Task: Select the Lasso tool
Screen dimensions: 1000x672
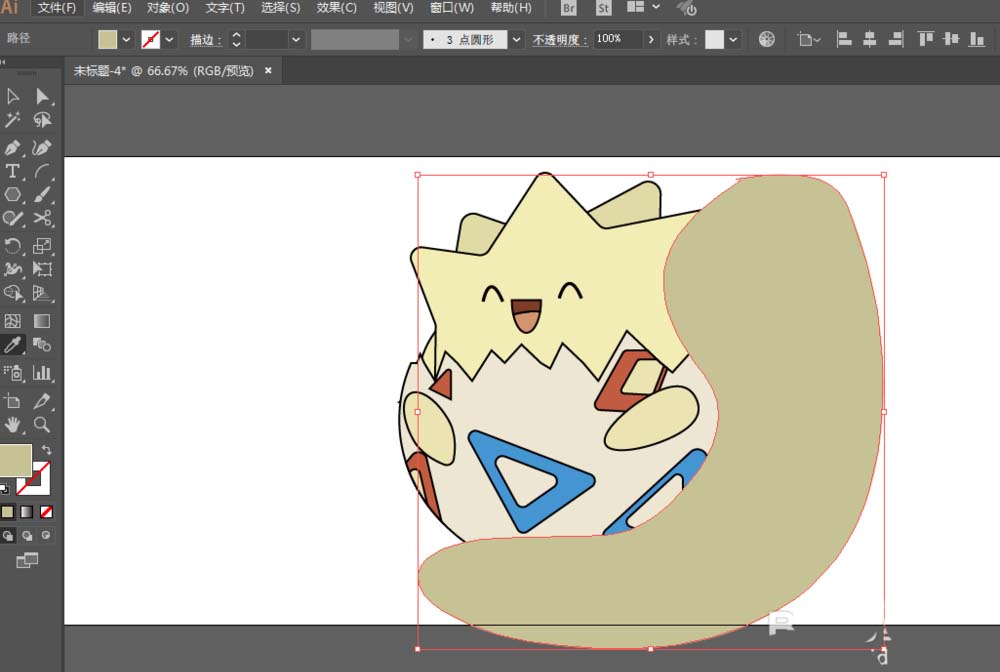Action: pos(42,120)
